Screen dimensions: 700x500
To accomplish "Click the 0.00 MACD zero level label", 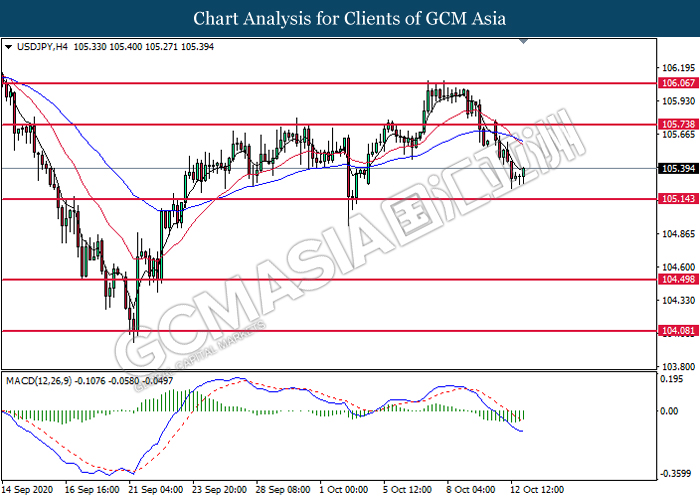I will click(x=669, y=411).
